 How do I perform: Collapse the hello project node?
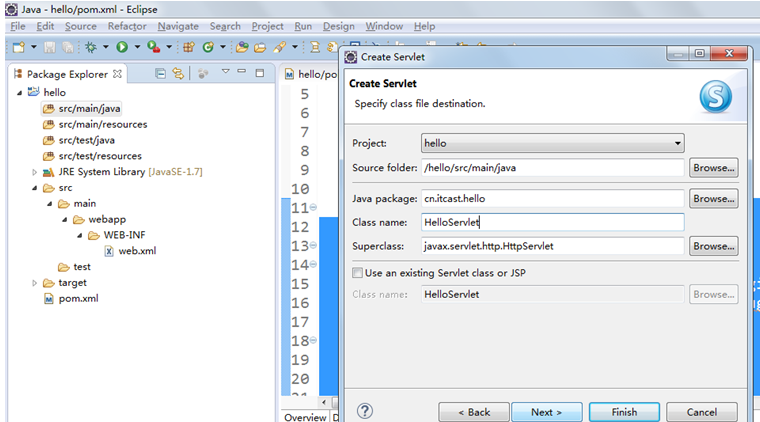pos(19,93)
